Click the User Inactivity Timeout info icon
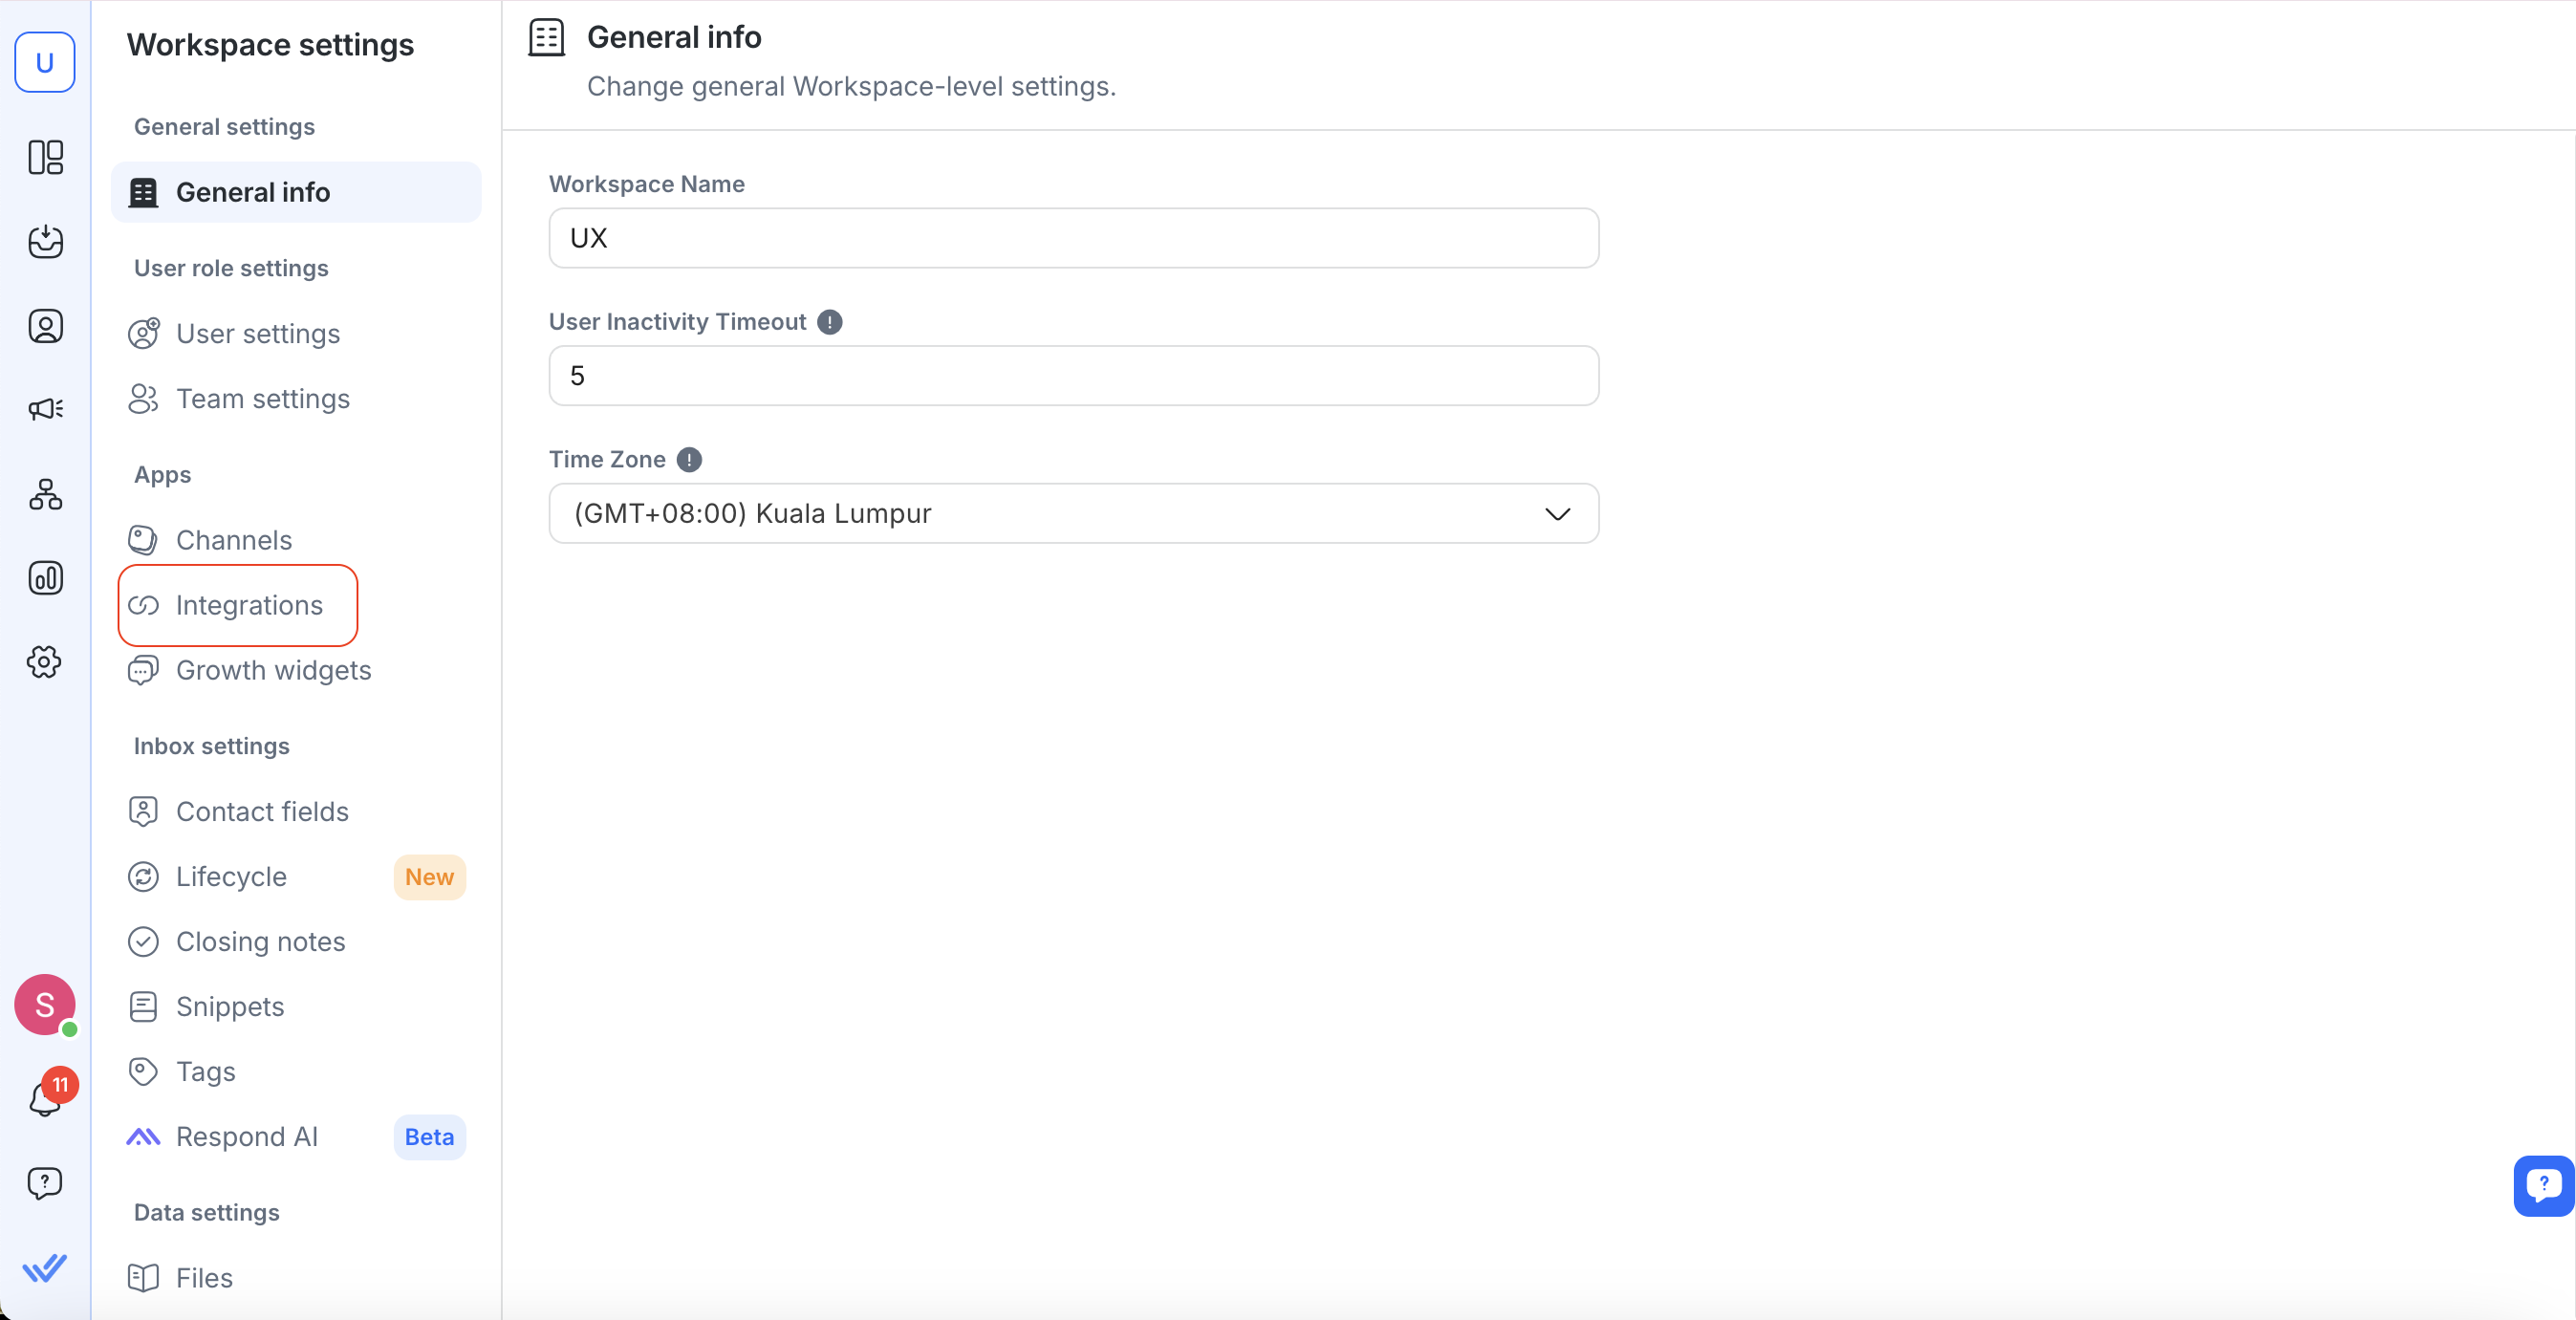The height and width of the screenshot is (1320, 2576). click(x=829, y=322)
